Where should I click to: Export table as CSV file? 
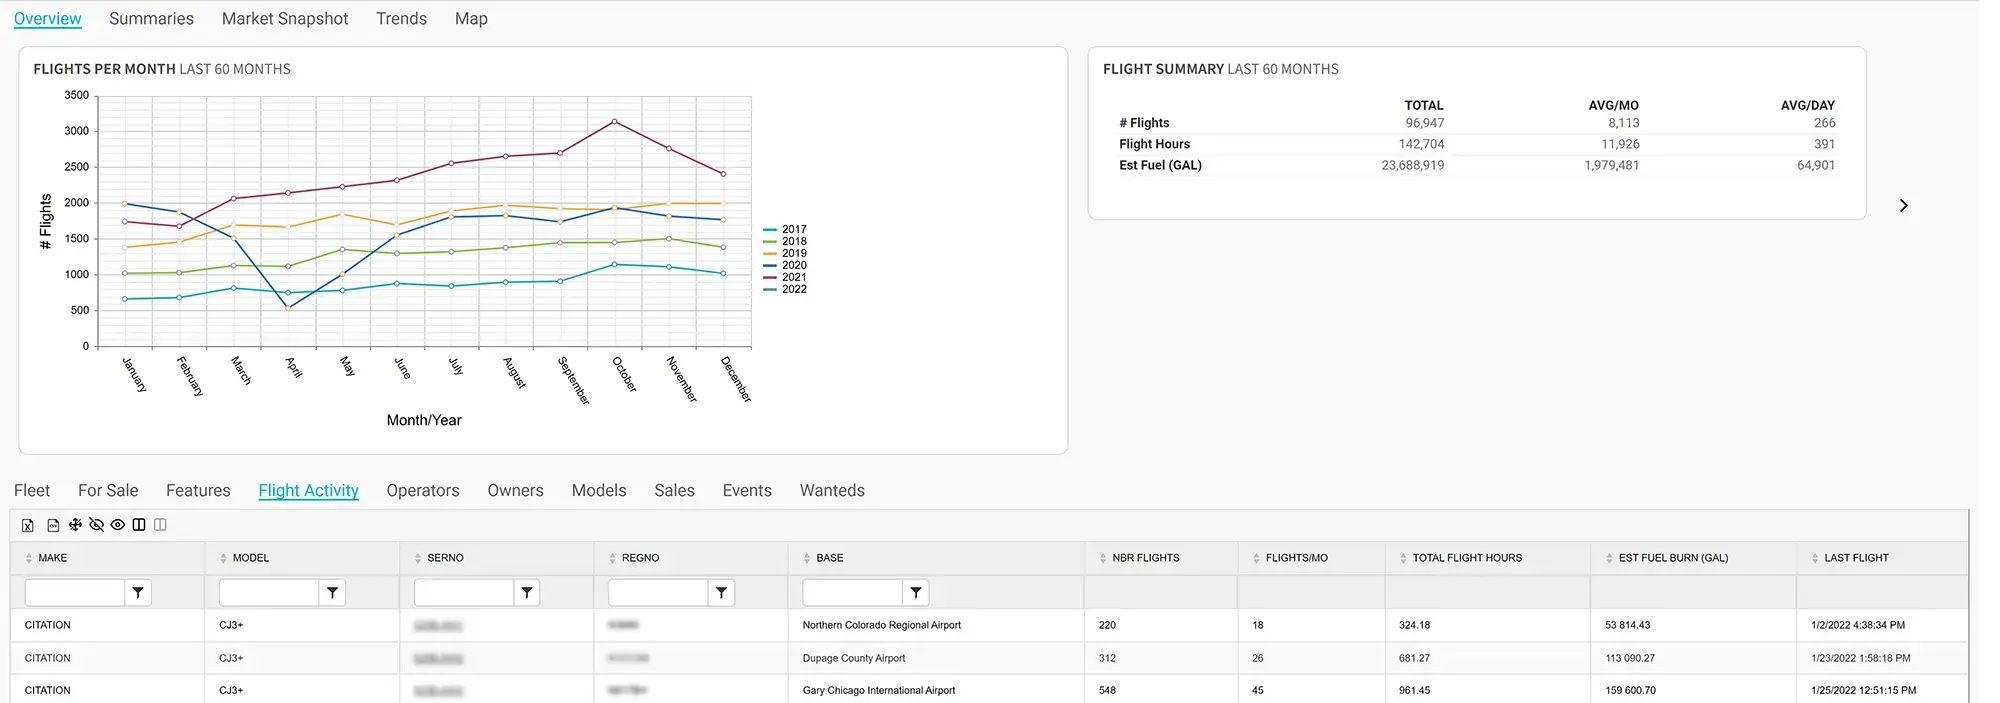point(53,525)
